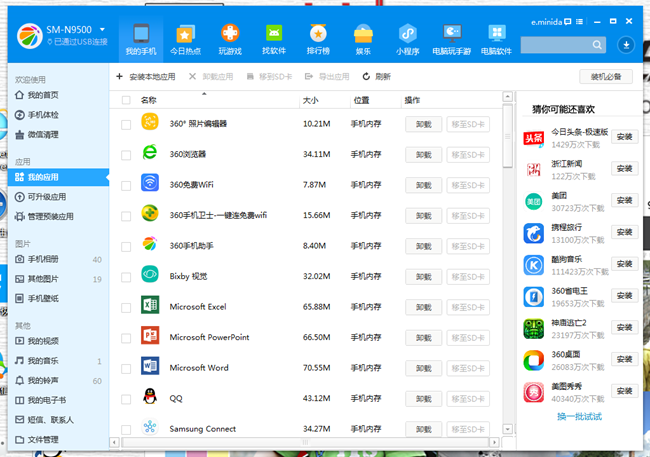
Task: Open the download manager icon
Action: [x=626, y=44]
